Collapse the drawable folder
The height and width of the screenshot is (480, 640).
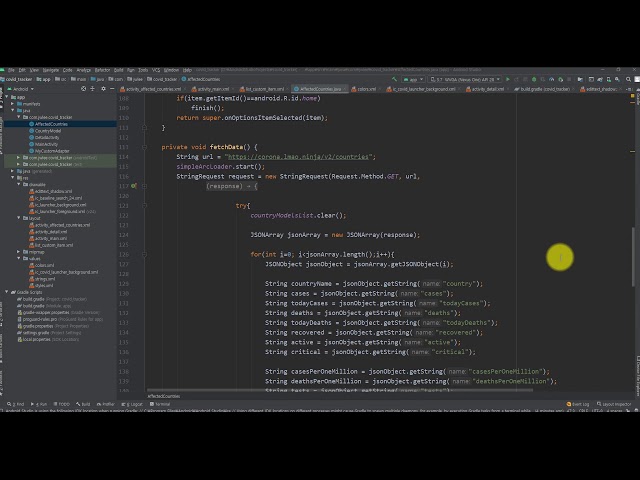[19, 184]
